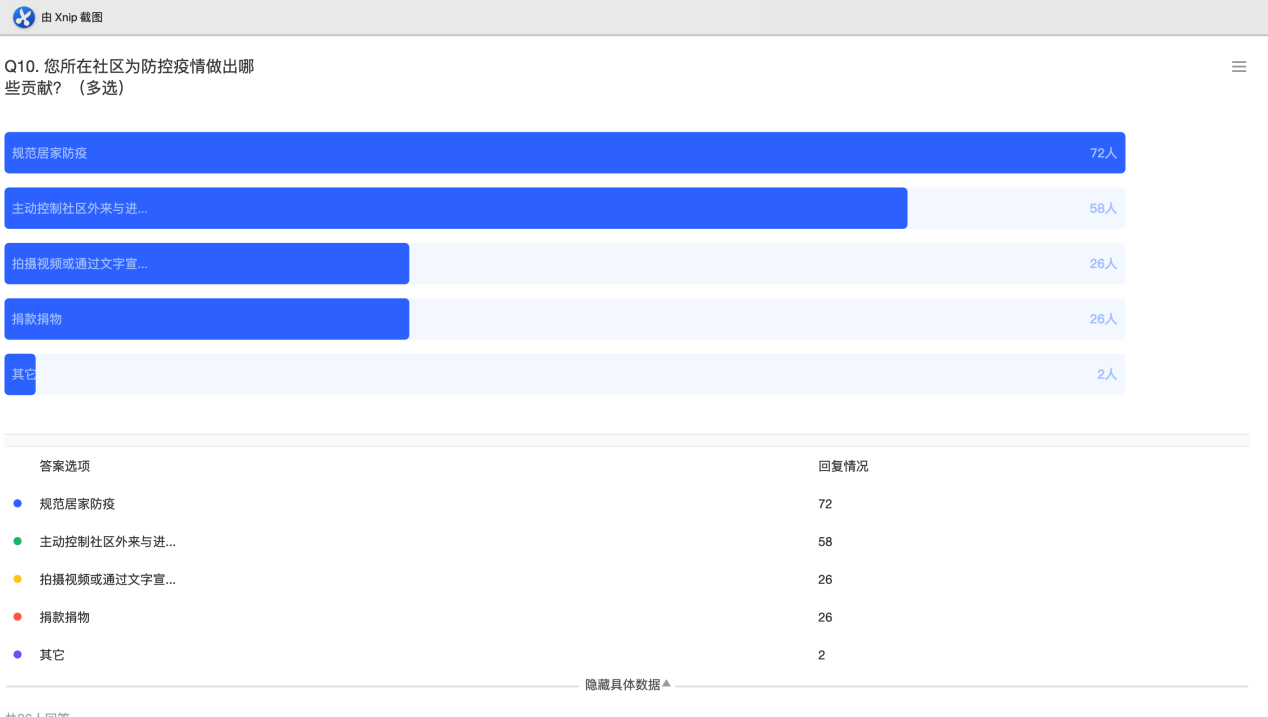Click the 规范居家防疫 72人 bar
Viewport: 1268px width, 717px height.
coord(564,153)
